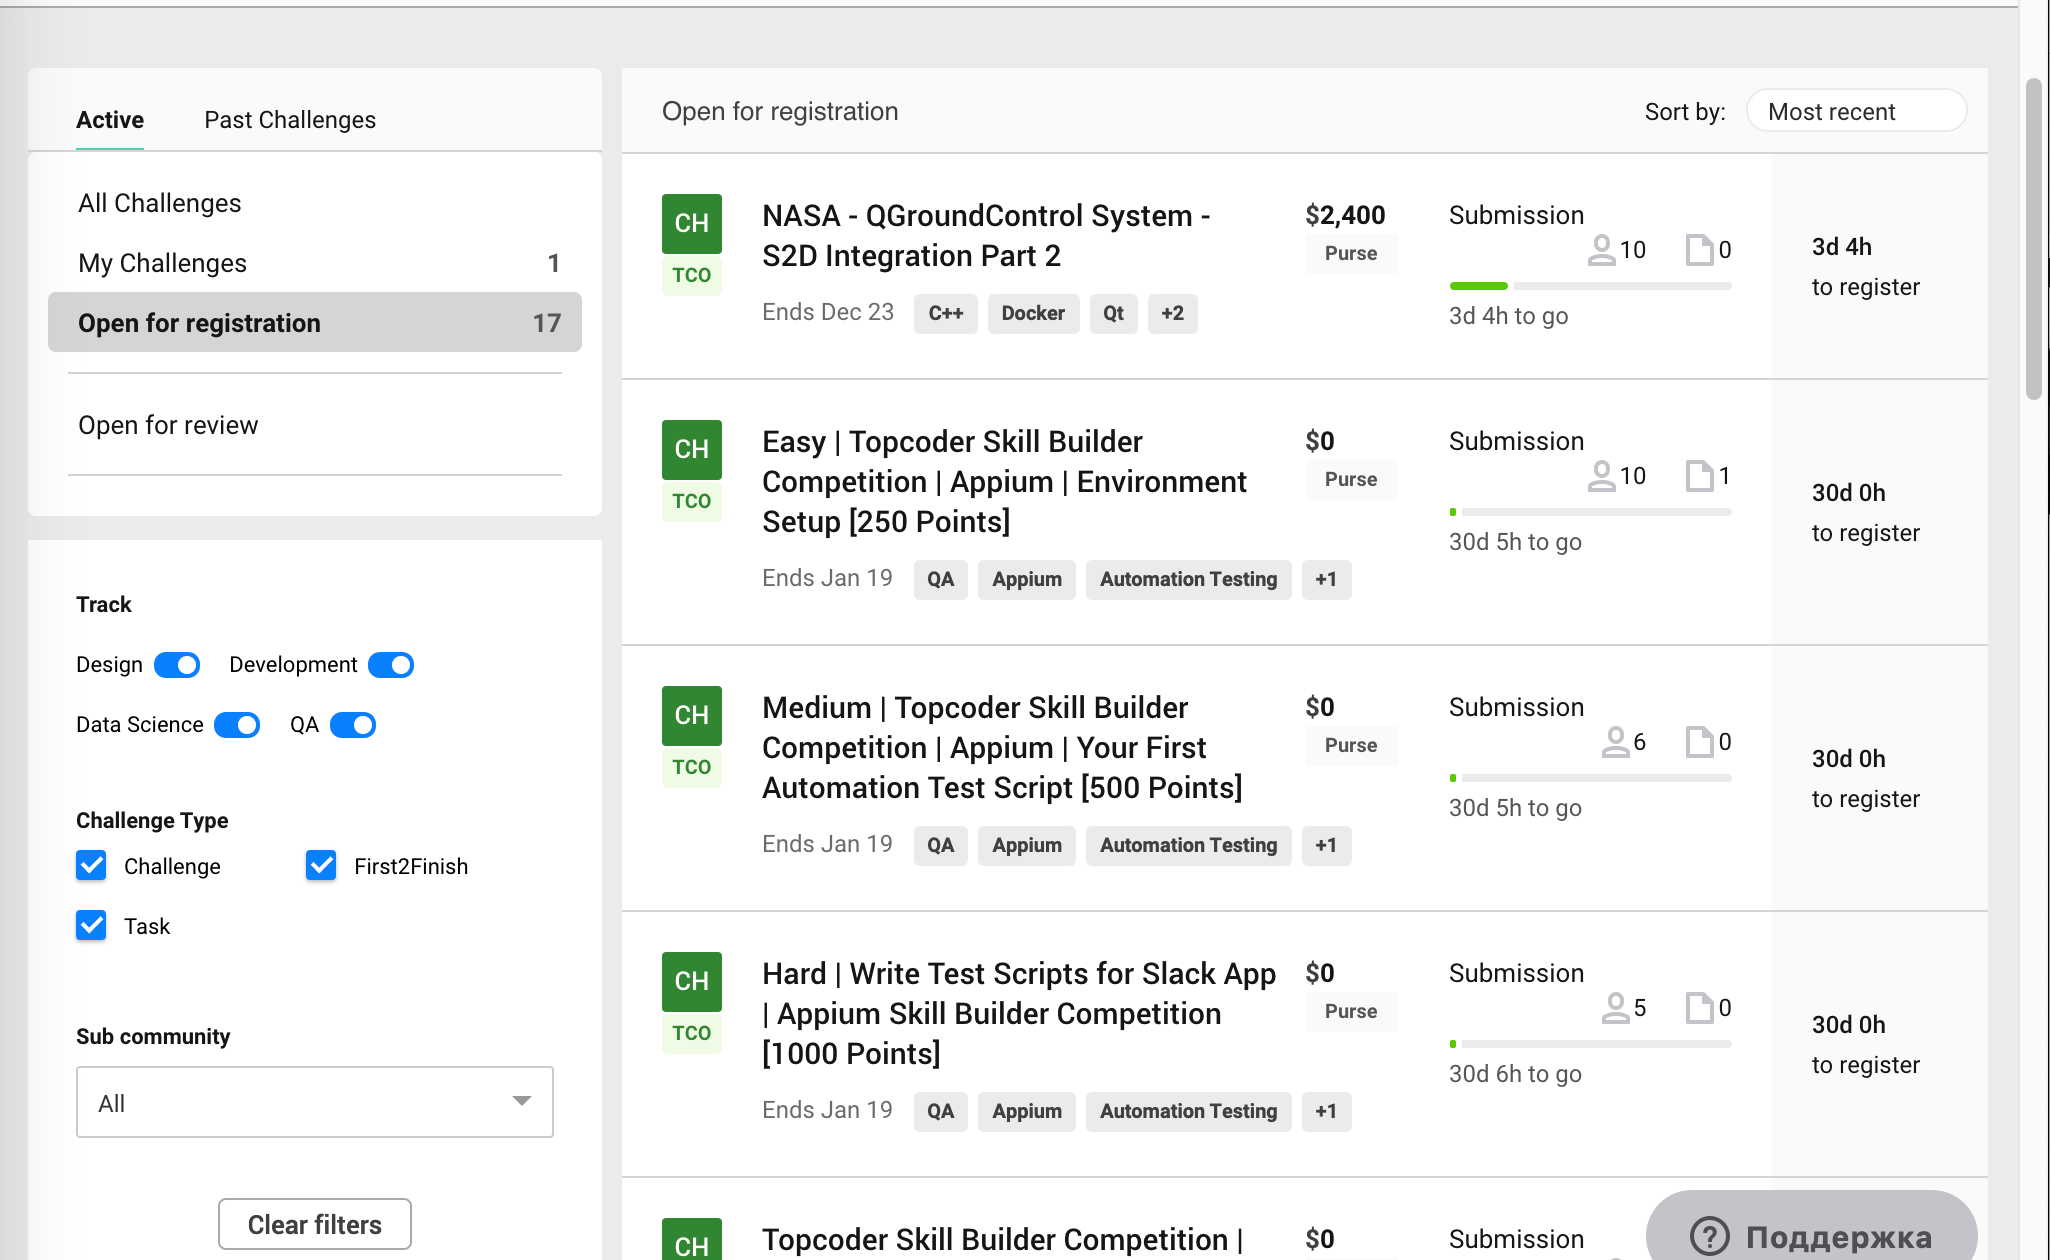The image size is (2050, 1260).
Task: Click the page vertical scrollbar
Action: coord(2034,240)
